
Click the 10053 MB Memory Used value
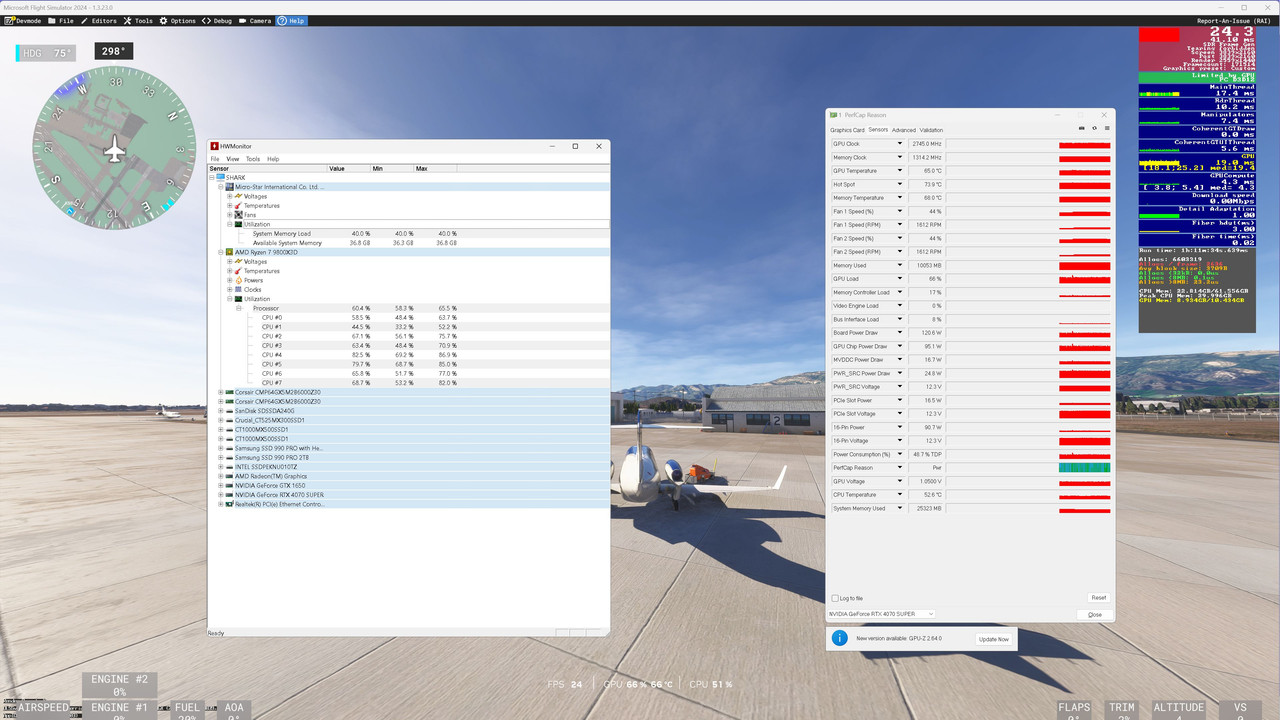tap(928, 266)
